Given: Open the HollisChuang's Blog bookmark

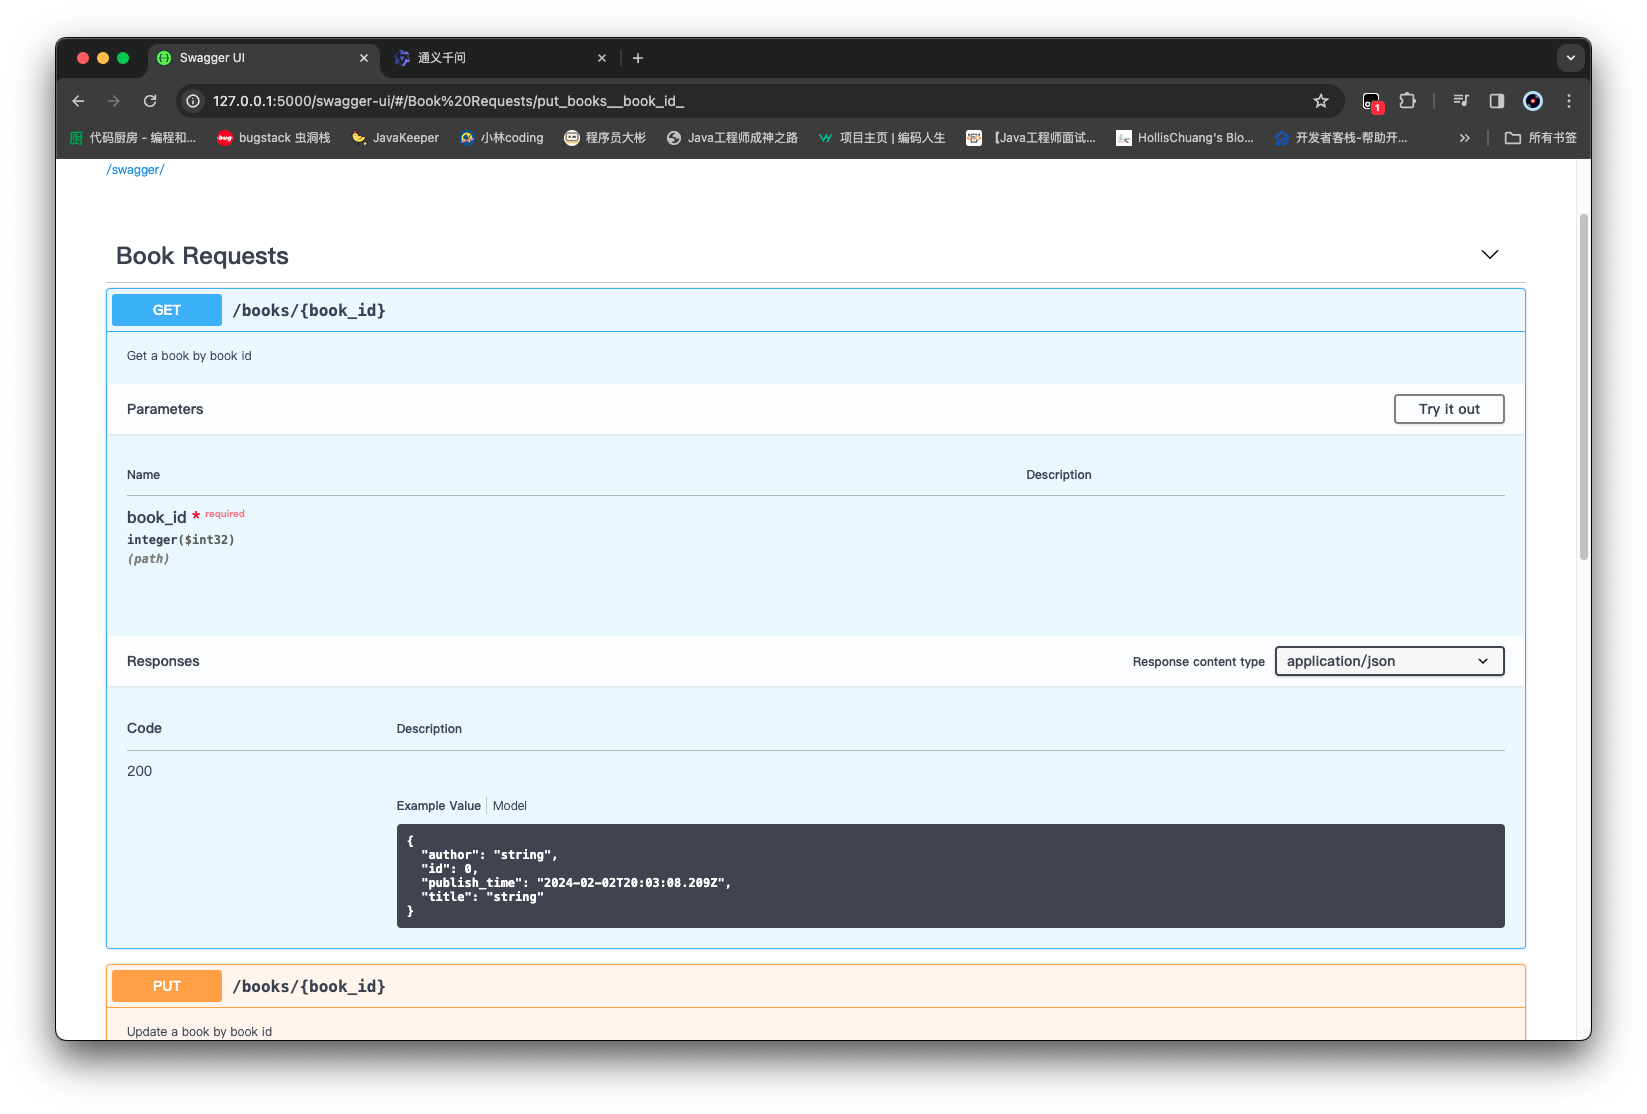Looking at the screenshot, I should [x=1185, y=138].
